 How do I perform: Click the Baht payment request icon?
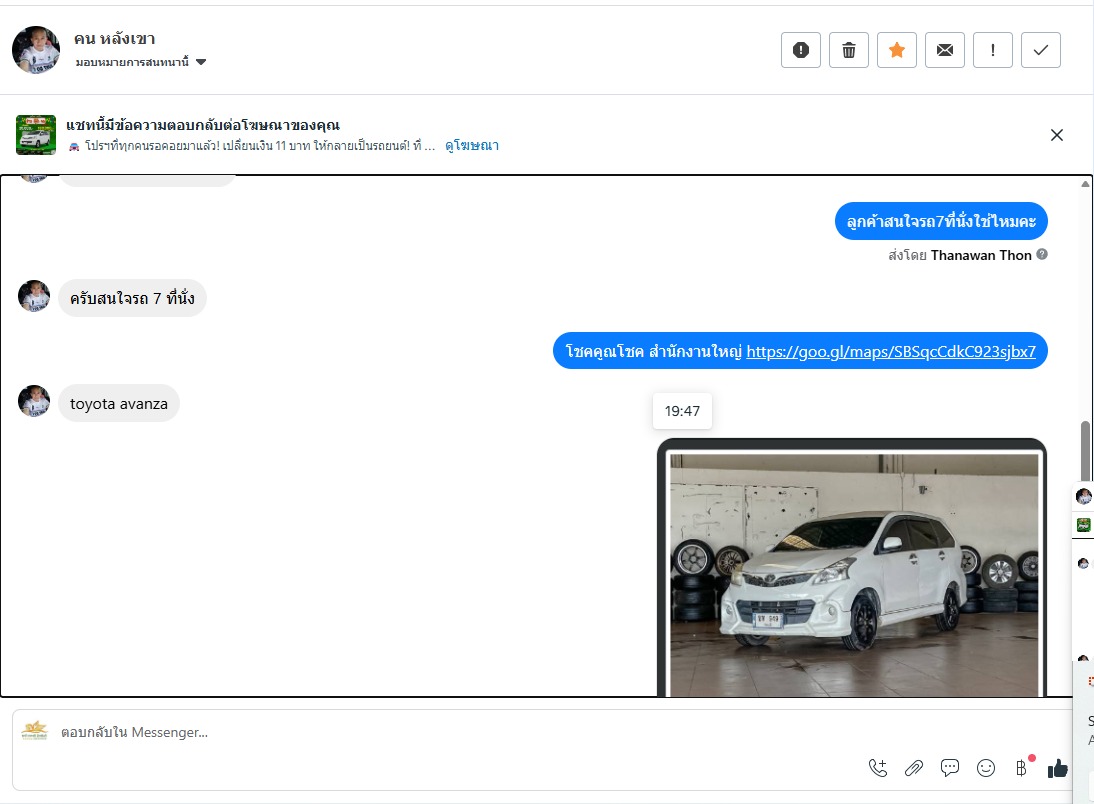pos(1021,768)
